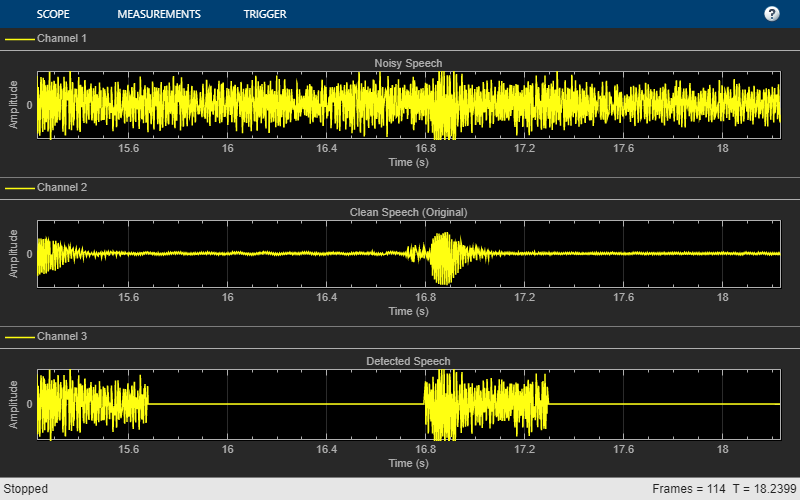Click Channel 1 yellow line swatch
Viewport: 800px width, 500px height.
(20, 38)
